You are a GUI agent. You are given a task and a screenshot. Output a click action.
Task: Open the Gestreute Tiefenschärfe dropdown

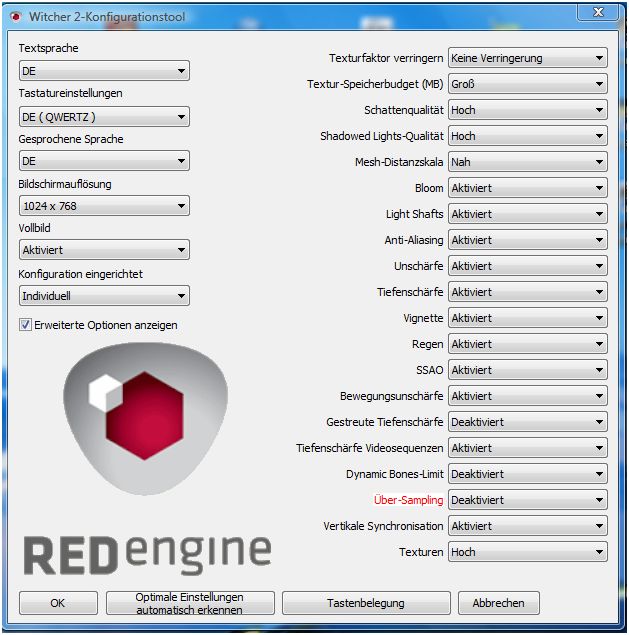coord(528,422)
